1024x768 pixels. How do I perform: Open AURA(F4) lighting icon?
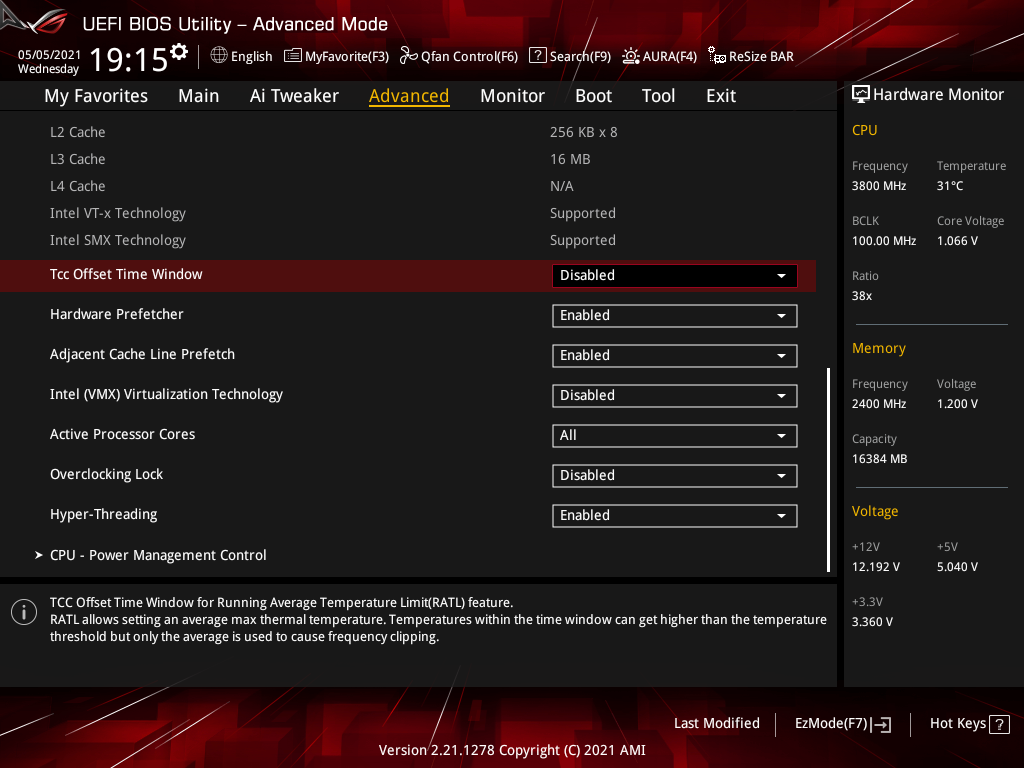630,56
